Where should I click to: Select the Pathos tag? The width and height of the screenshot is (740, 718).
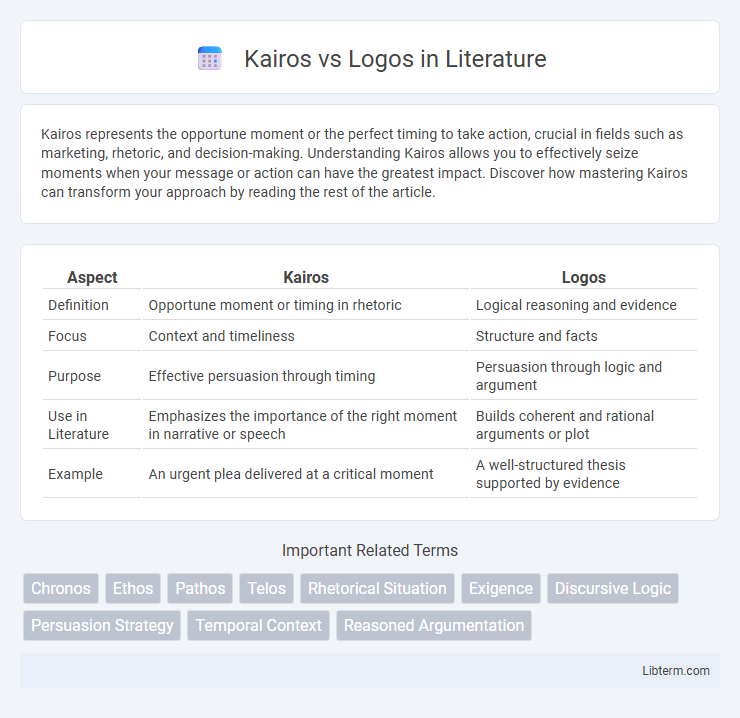coord(200,588)
